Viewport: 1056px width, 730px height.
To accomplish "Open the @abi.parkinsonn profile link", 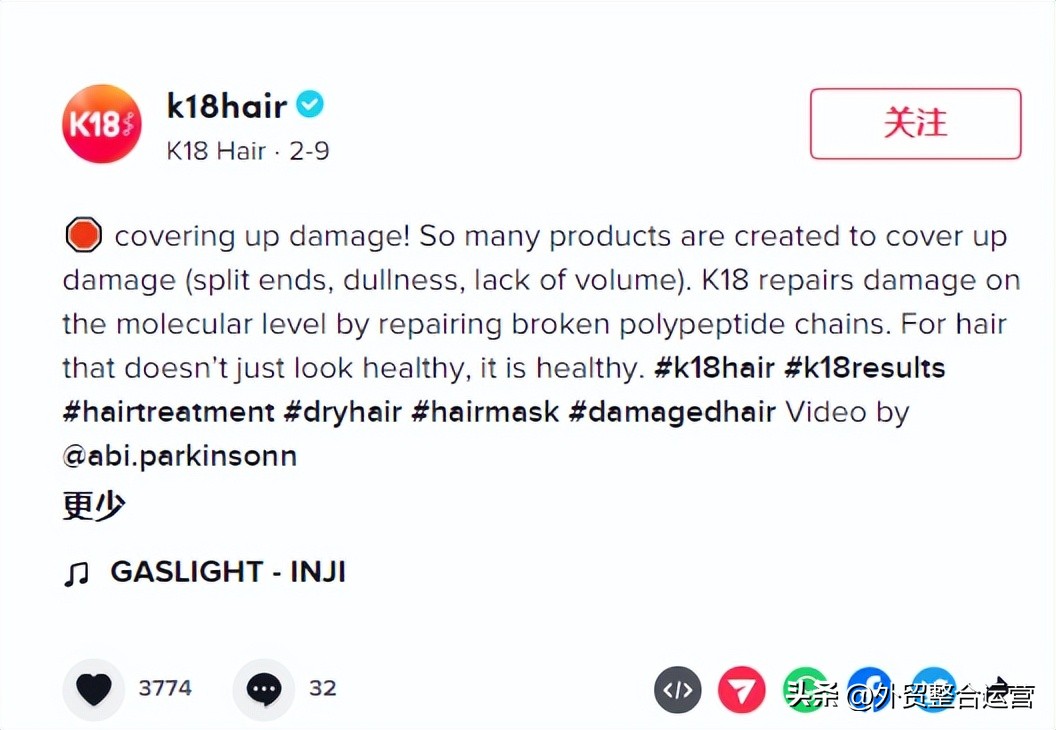I will (180, 456).
